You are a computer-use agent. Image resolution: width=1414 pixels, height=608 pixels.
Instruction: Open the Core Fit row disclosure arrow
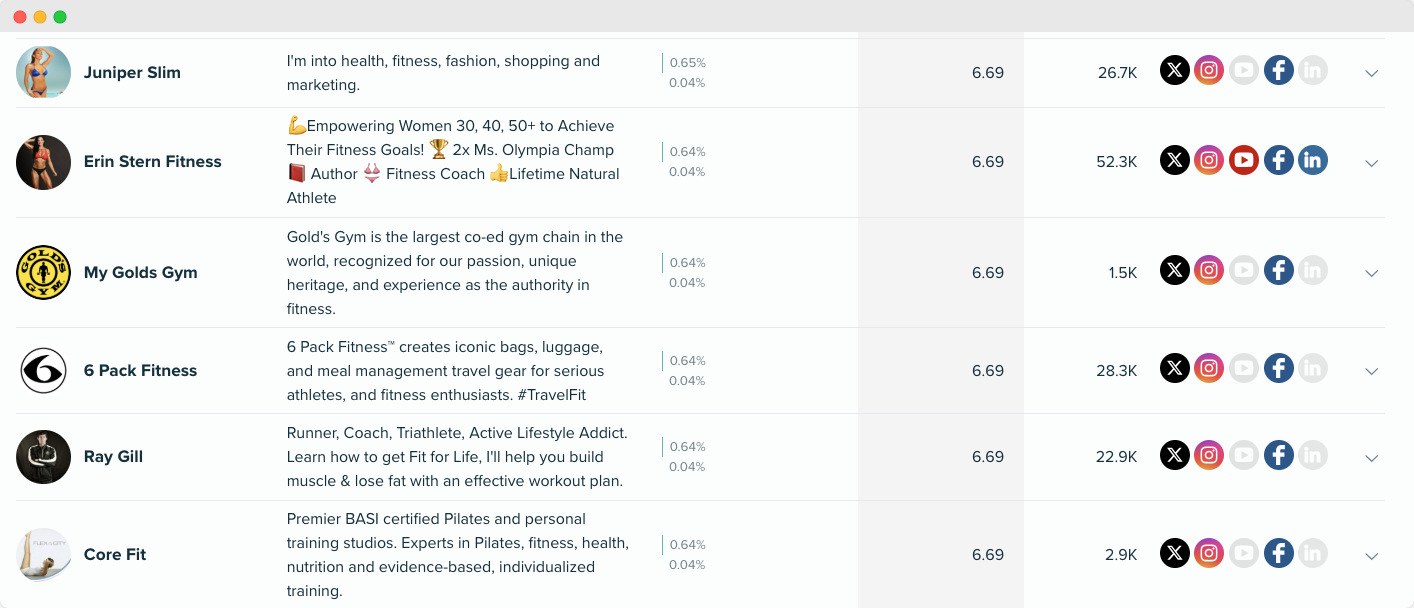pos(1371,555)
